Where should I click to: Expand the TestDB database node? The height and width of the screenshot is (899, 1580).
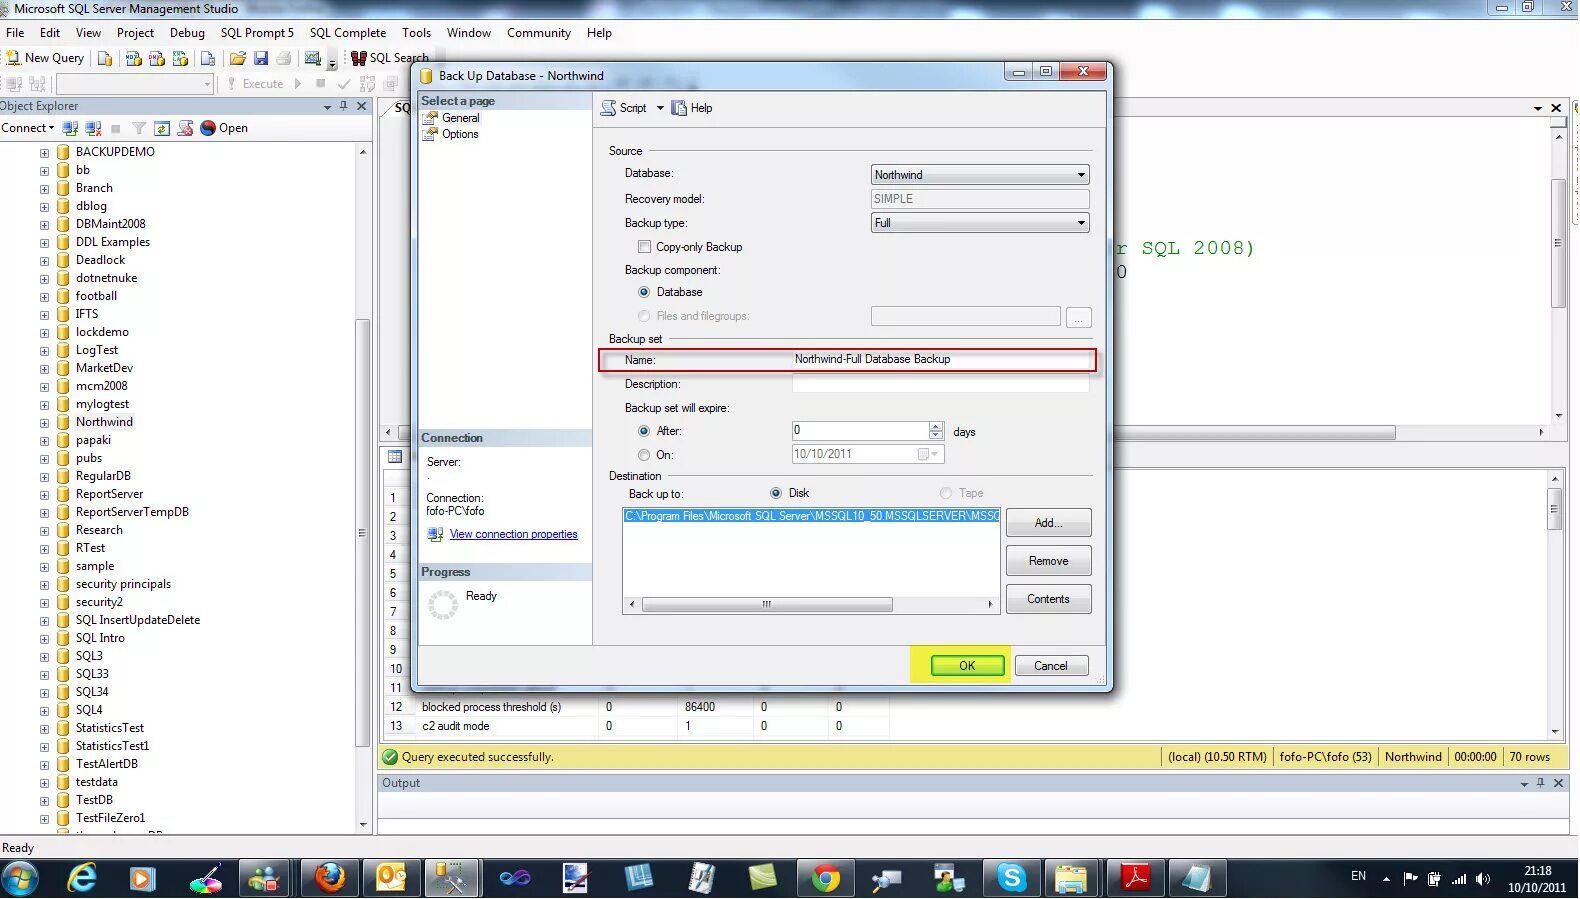click(44, 801)
